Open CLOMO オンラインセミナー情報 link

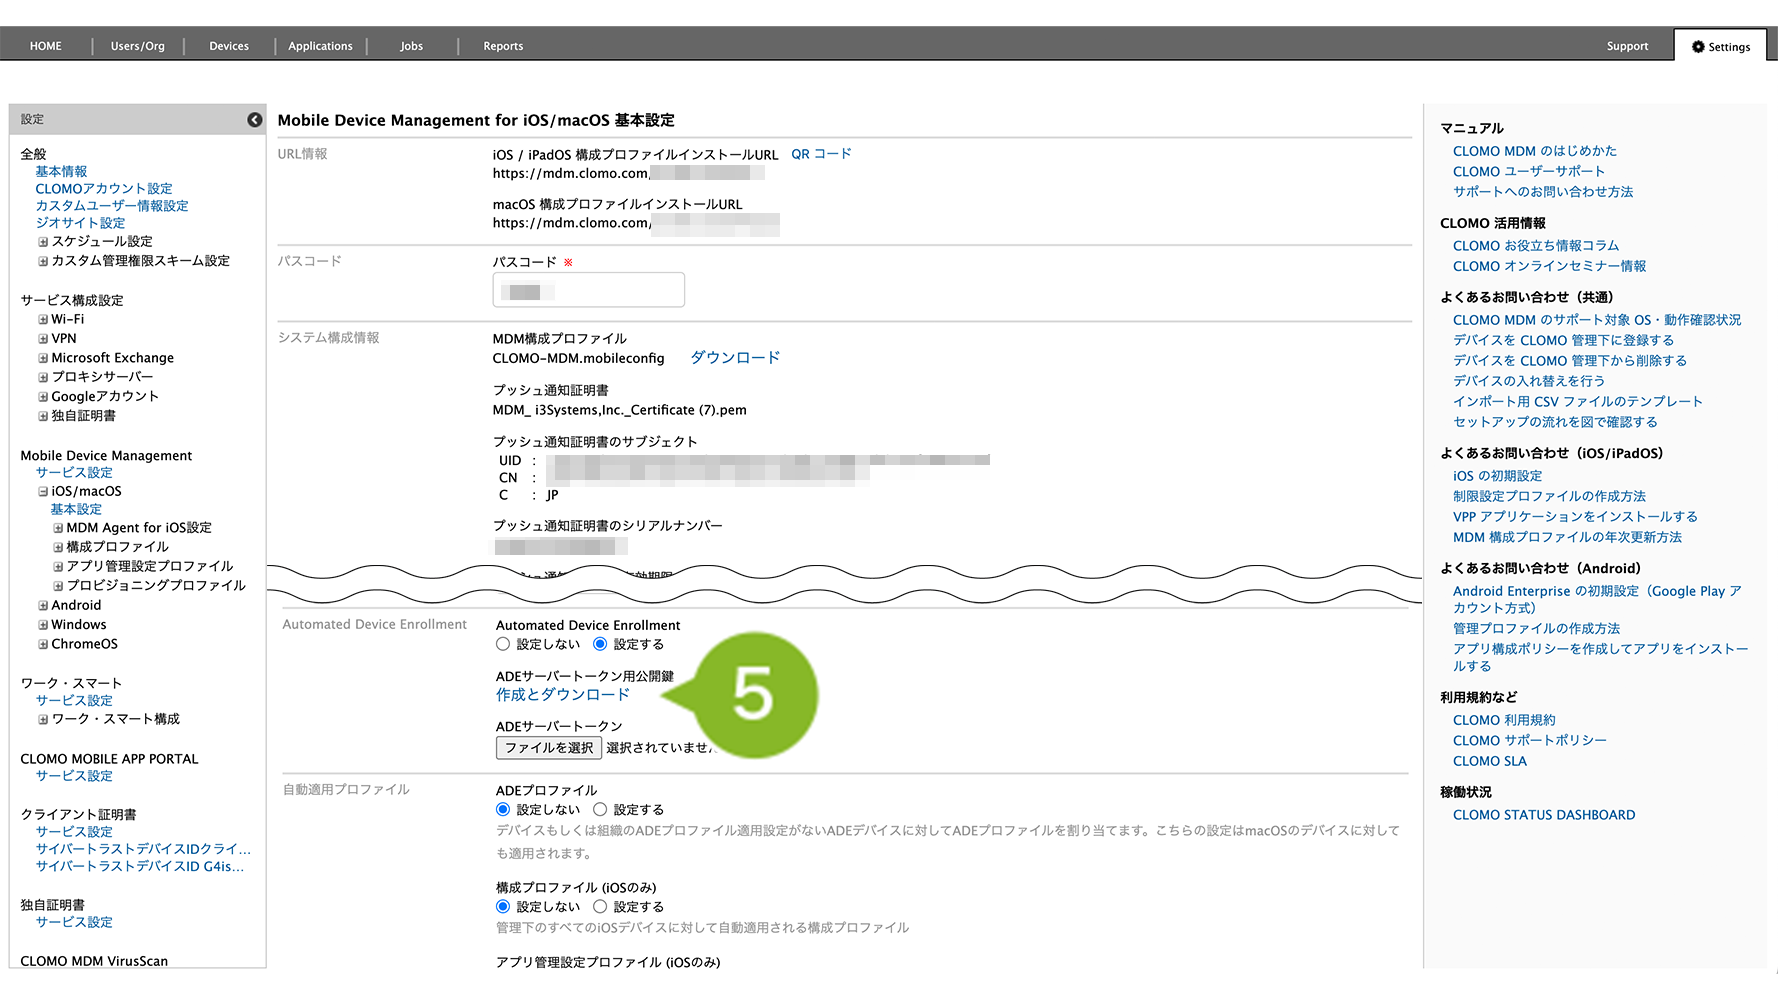[x=1550, y=267]
